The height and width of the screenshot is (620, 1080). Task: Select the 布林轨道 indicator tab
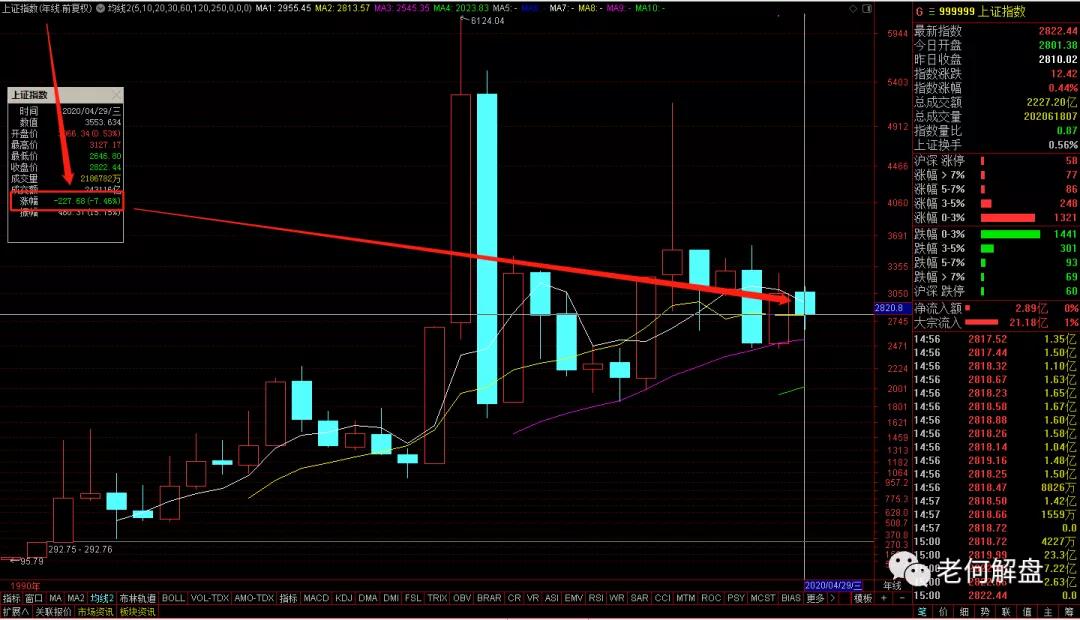pos(138,598)
